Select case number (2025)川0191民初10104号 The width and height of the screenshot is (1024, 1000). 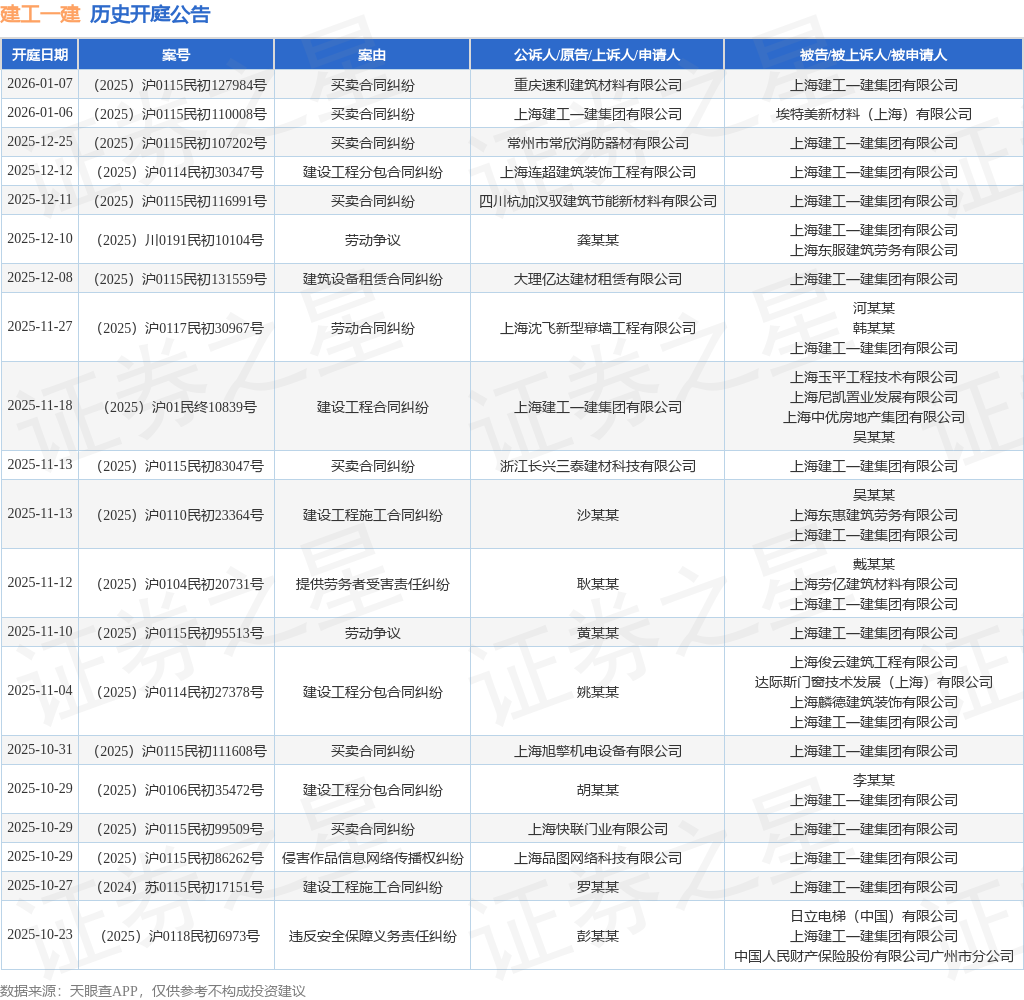point(180,240)
